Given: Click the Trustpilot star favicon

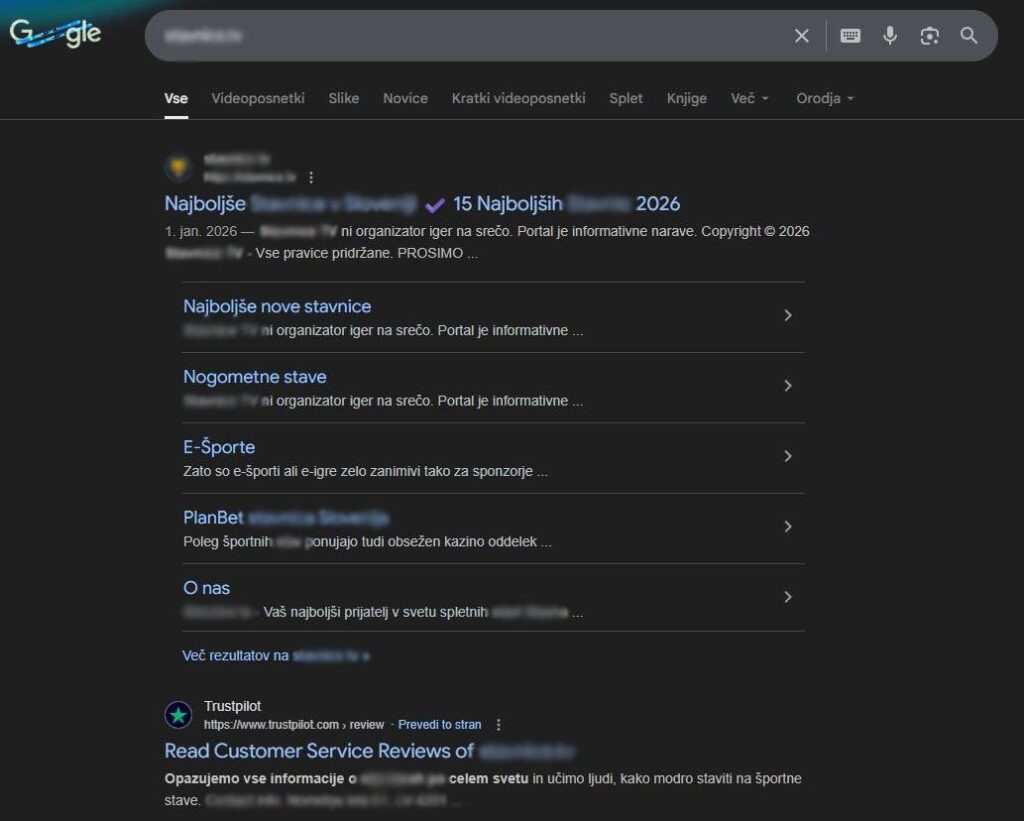Looking at the screenshot, I should [178, 715].
